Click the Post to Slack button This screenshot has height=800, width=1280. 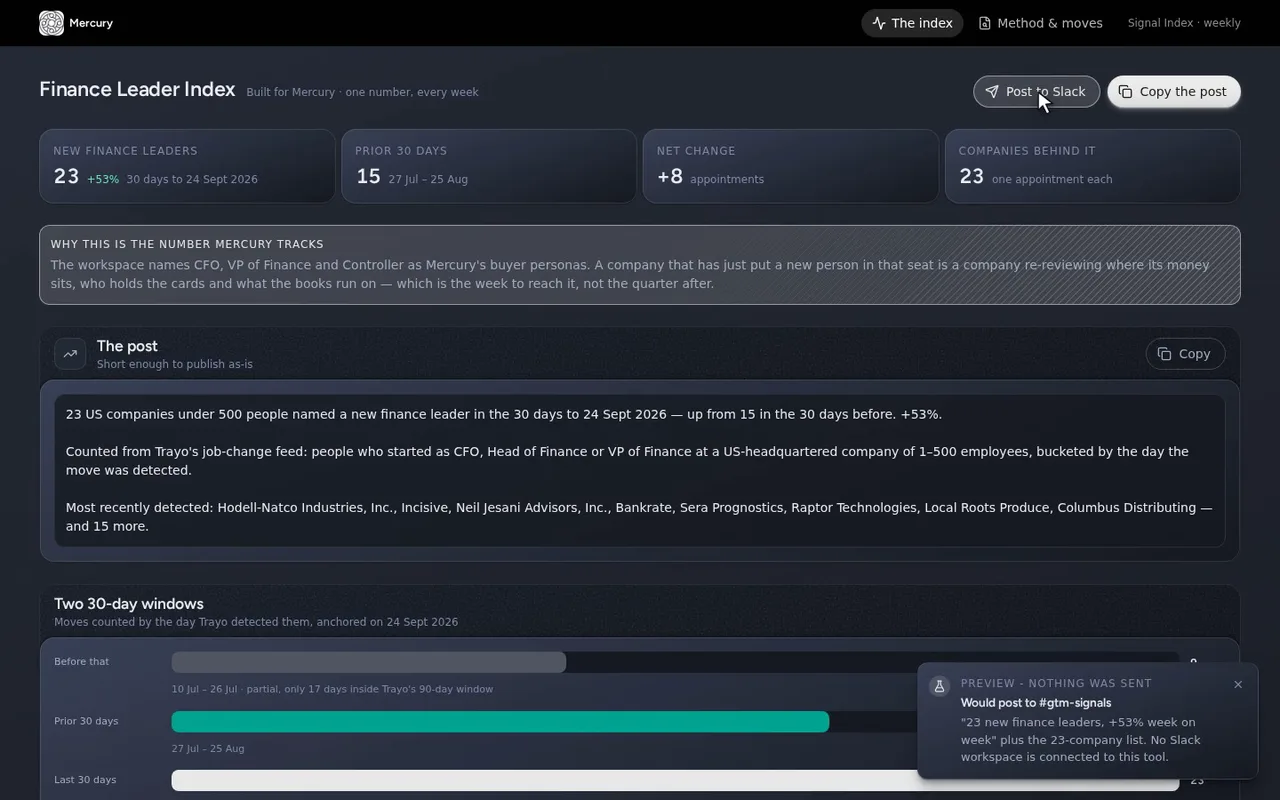coord(1036,91)
